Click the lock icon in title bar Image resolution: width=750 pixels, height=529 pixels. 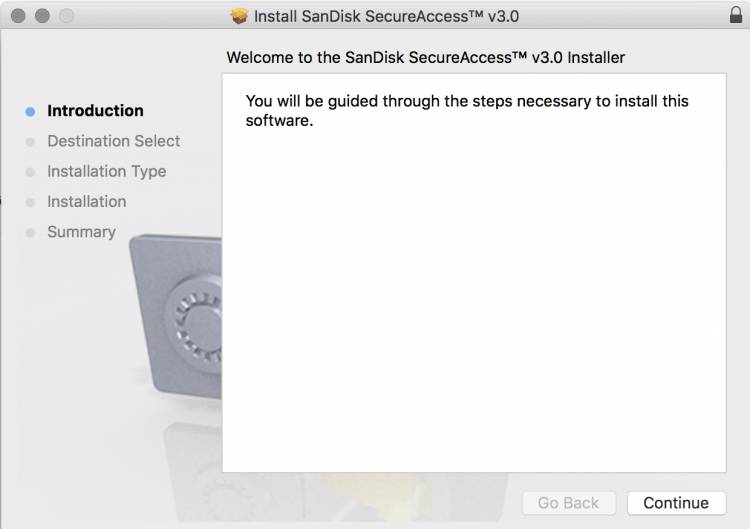pos(736,16)
